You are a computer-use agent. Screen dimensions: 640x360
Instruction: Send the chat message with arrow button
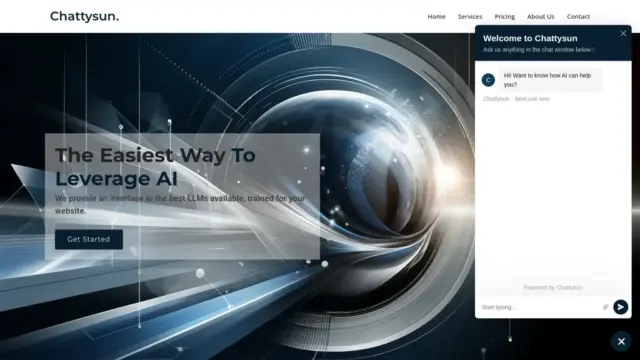click(x=620, y=307)
